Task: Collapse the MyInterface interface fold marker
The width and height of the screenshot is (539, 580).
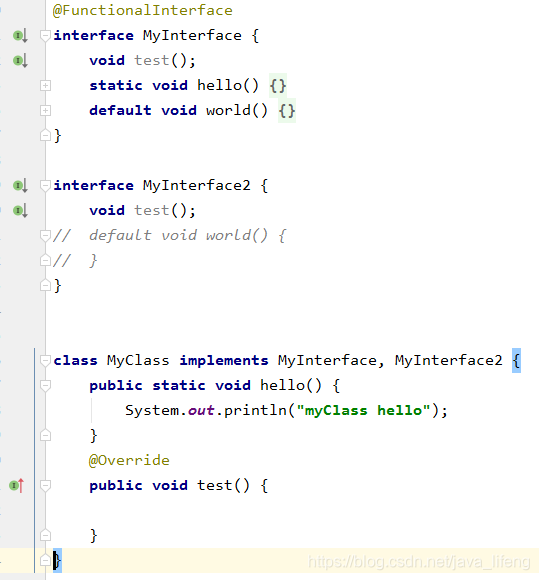Action: pyautogui.click(x=45, y=36)
